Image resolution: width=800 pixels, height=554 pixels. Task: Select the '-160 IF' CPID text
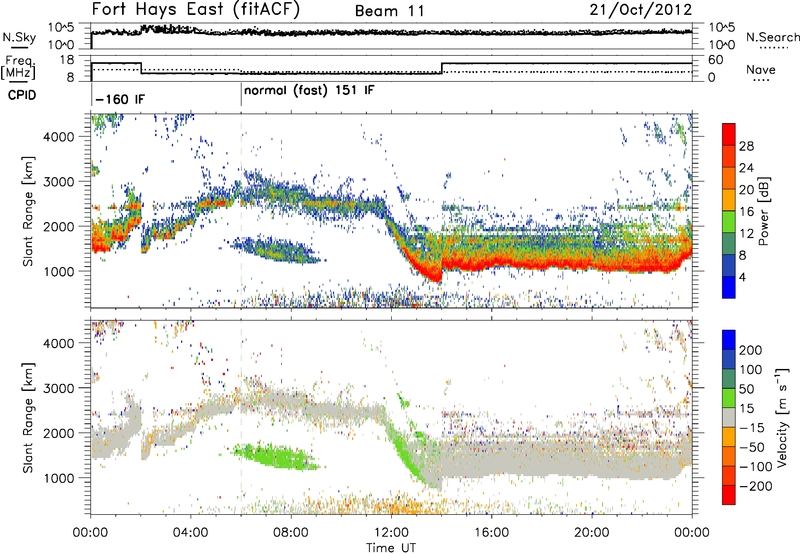pyautogui.click(x=120, y=99)
